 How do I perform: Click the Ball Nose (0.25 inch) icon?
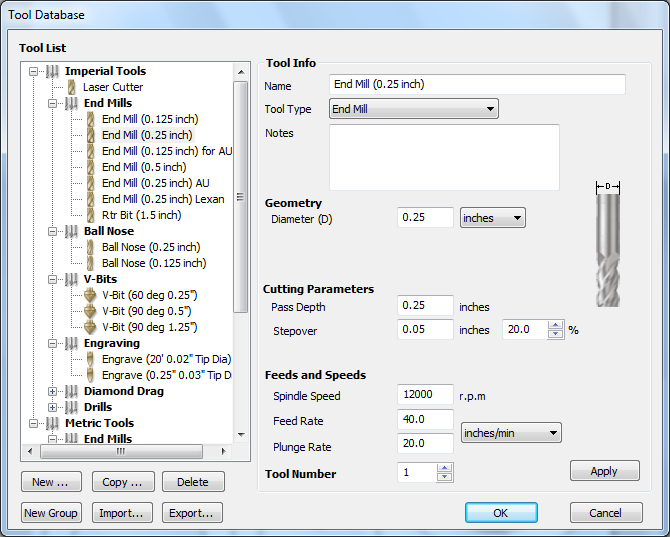click(x=91, y=247)
